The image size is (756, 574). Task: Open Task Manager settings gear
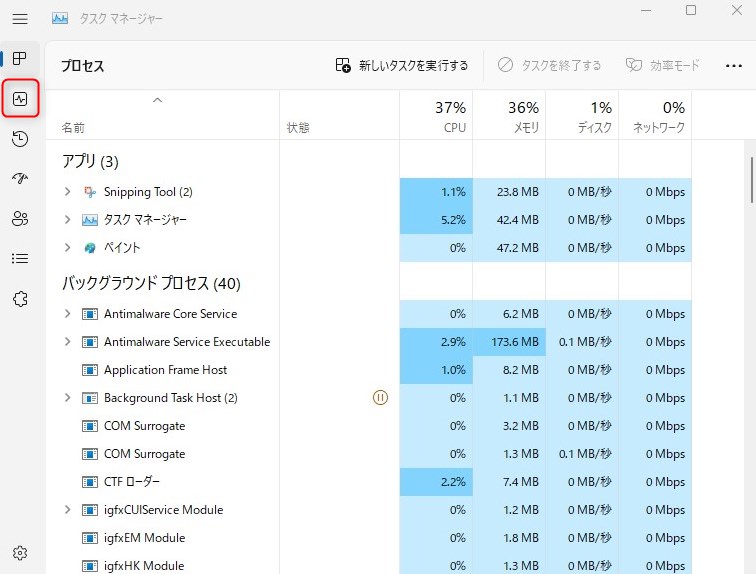[x=20, y=553]
